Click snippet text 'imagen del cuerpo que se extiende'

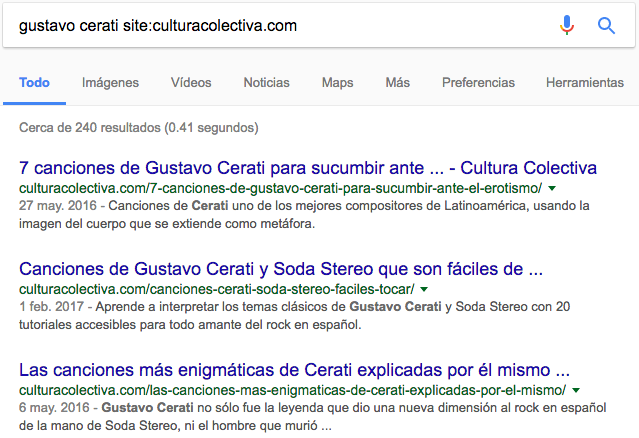coord(120,223)
